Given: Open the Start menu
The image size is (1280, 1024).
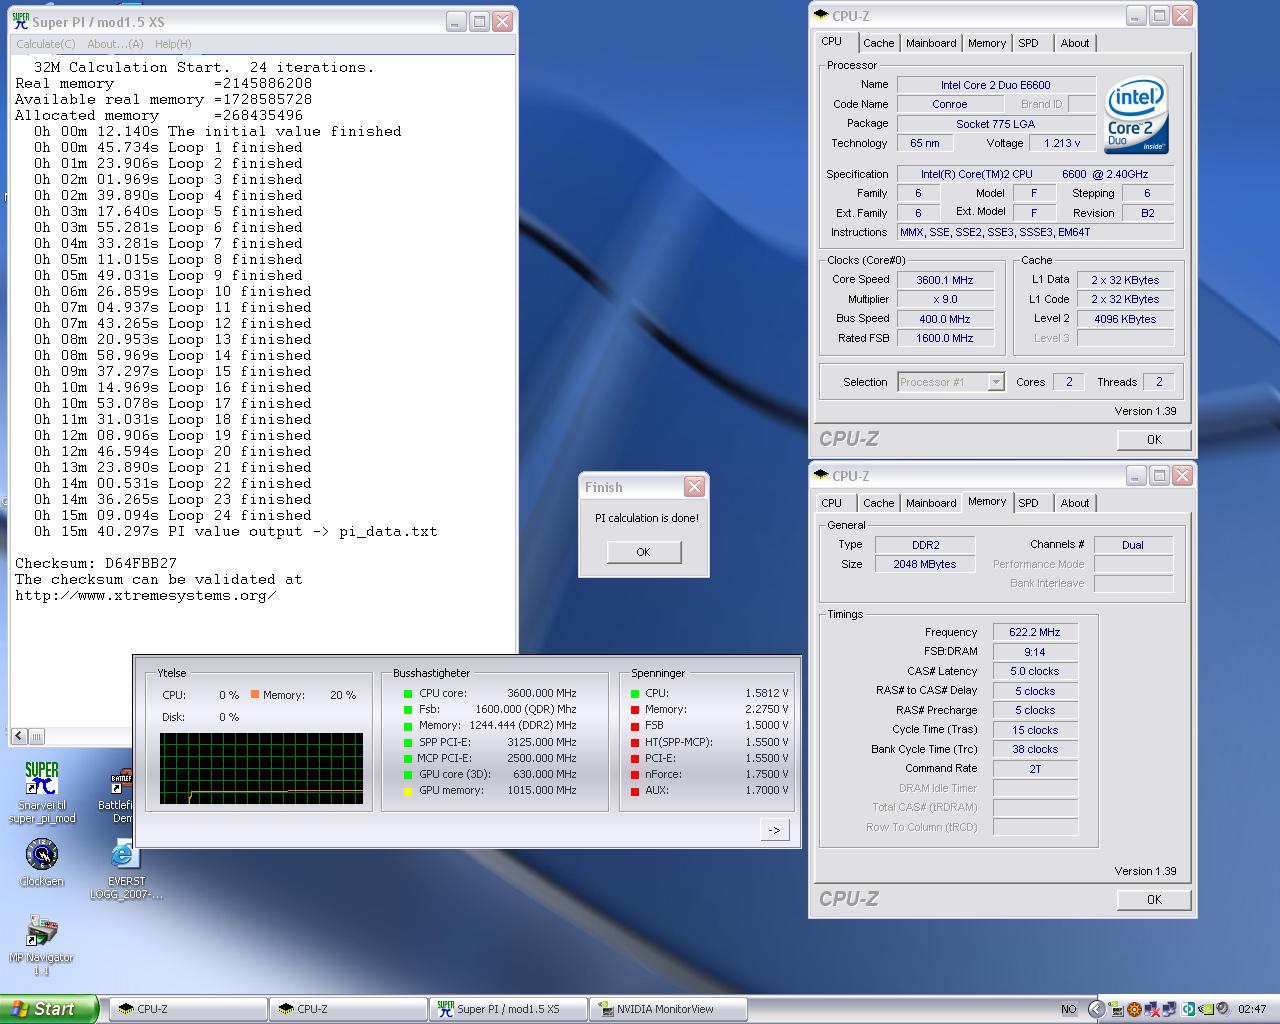Looking at the screenshot, I should pyautogui.click(x=49, y=1009).
